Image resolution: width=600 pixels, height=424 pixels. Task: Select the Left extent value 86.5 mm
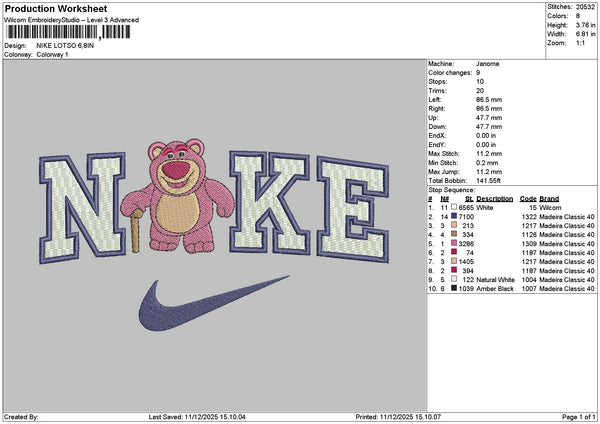pyautogui.click(x=489, y=99)
